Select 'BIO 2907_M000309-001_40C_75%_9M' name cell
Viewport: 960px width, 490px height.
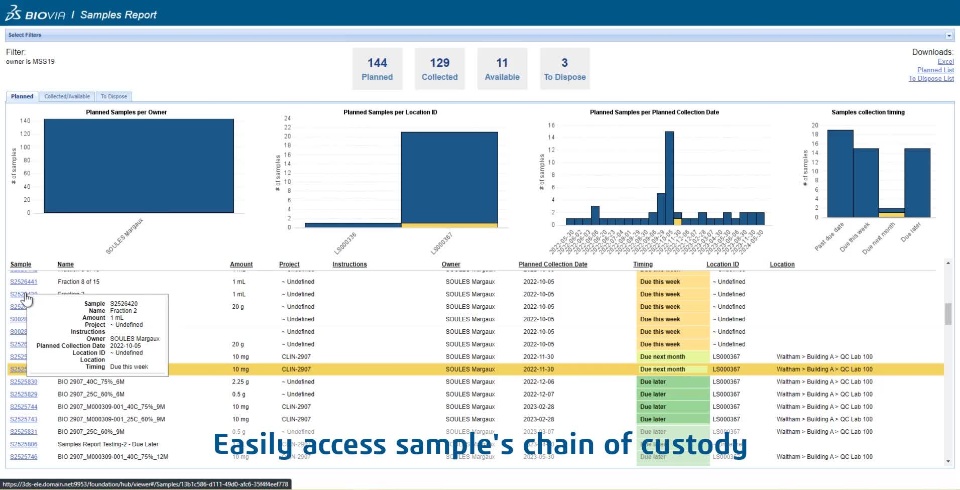(x=111, y=407)
